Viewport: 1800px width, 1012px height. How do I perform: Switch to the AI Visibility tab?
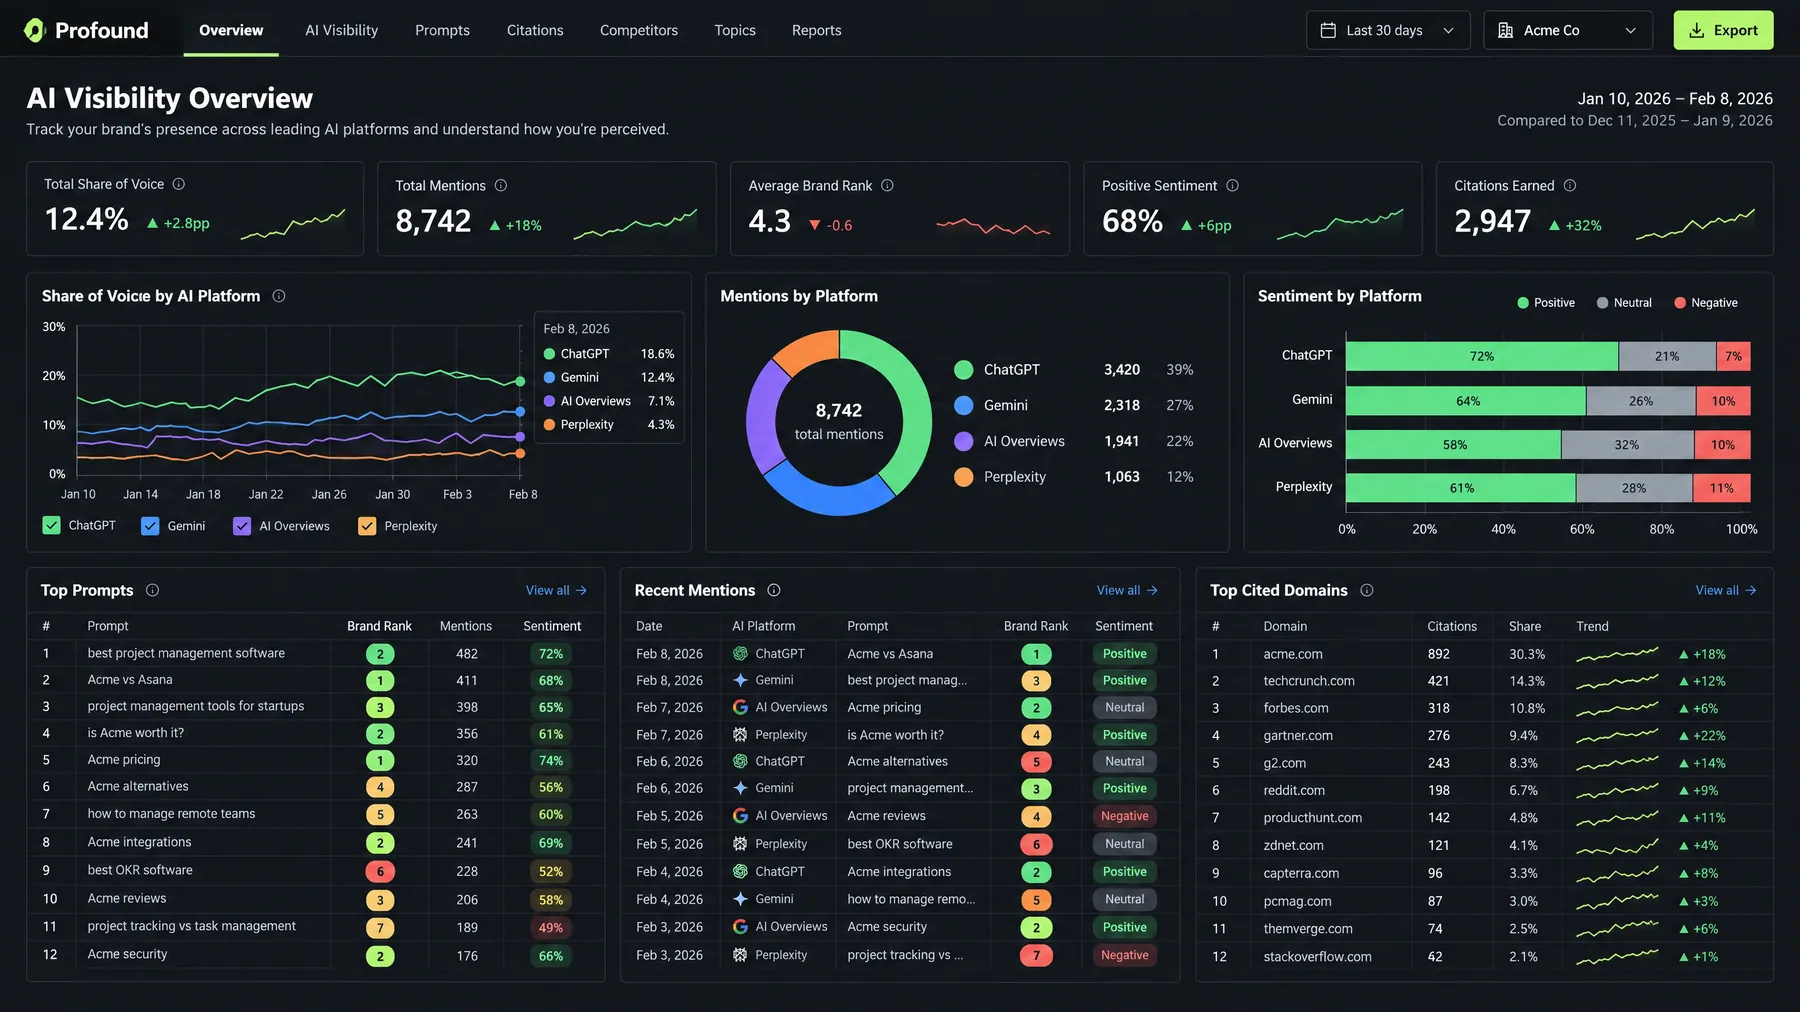point(342,30)
